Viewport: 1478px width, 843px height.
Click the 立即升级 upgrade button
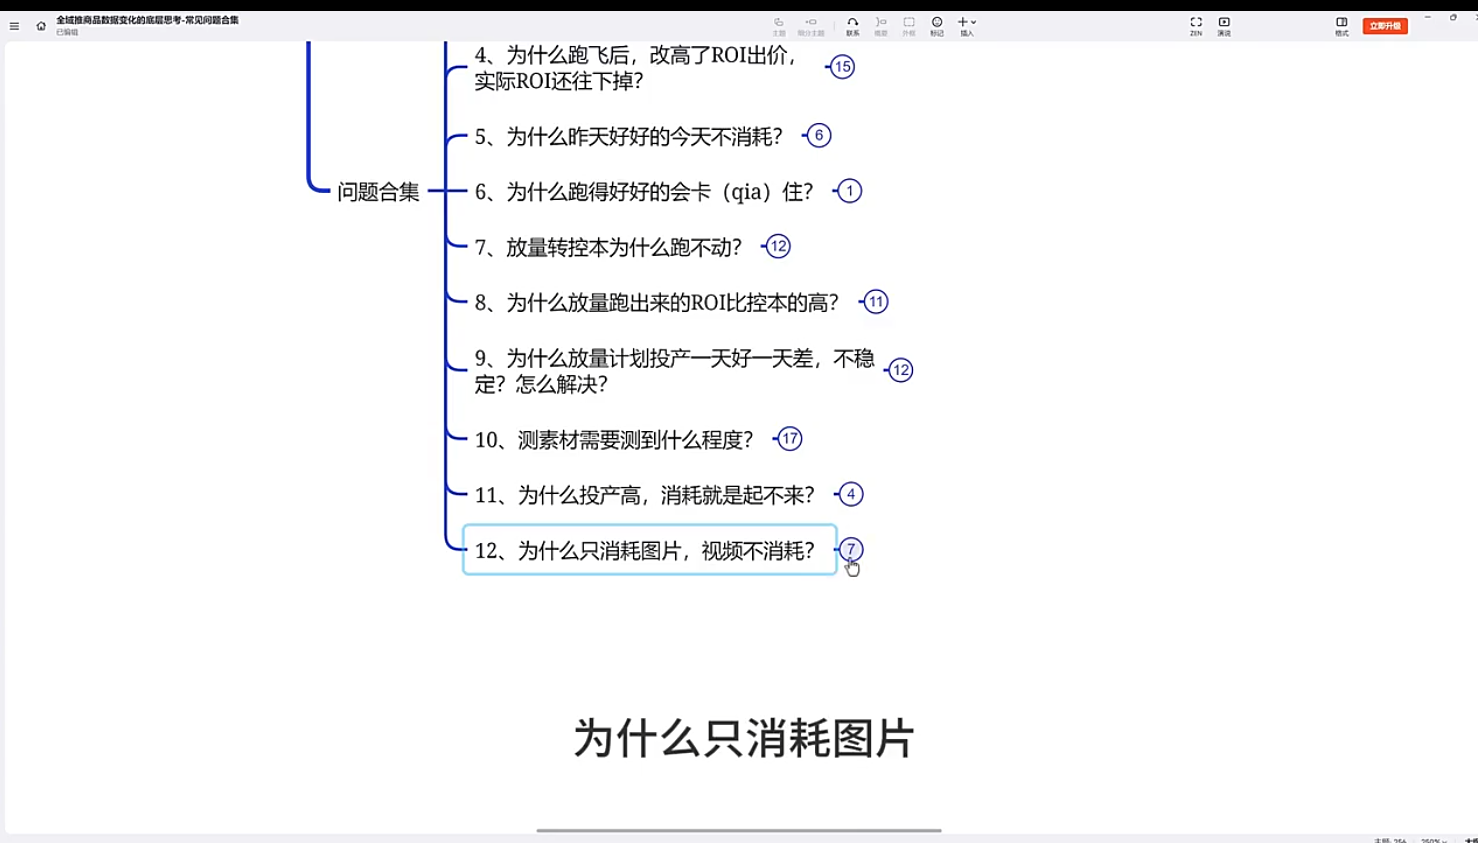(x=1385, y=26)
